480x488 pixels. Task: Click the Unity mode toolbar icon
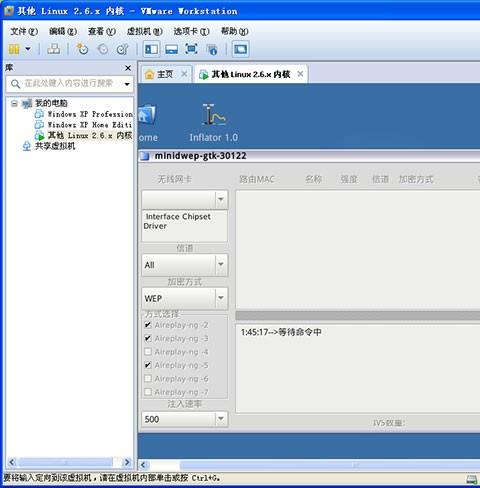(212, 49)
